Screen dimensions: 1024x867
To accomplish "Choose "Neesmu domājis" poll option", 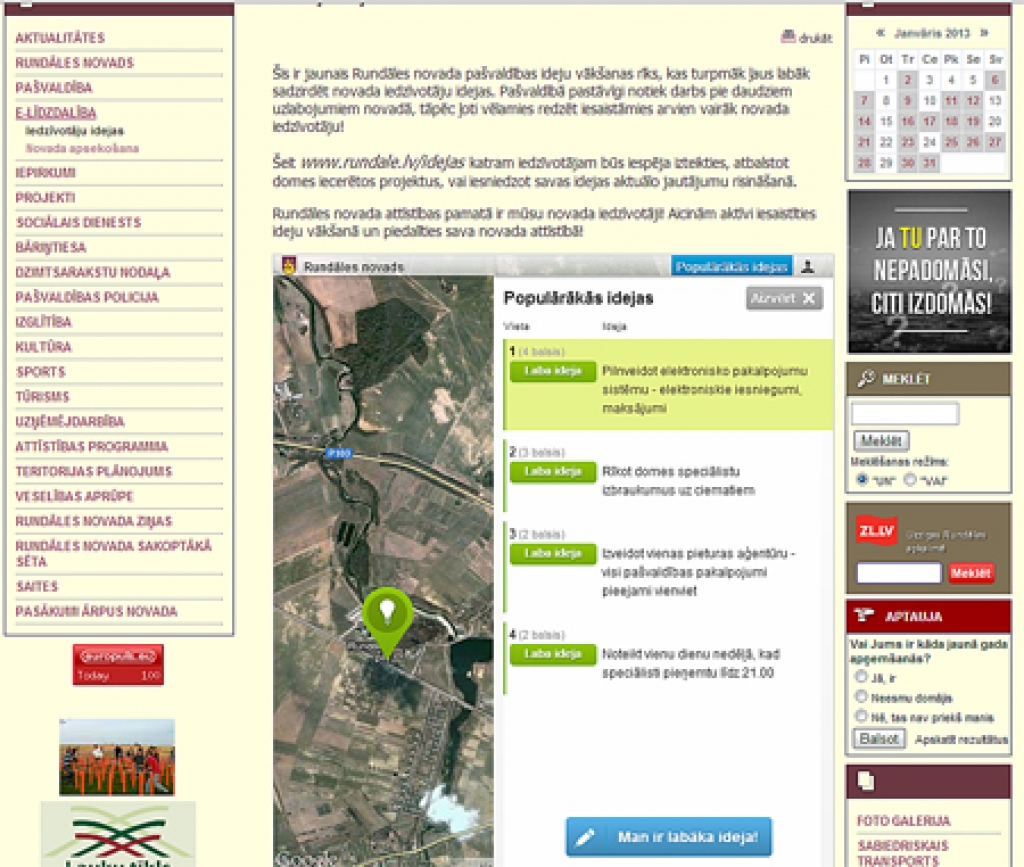I will click(860, 697).
